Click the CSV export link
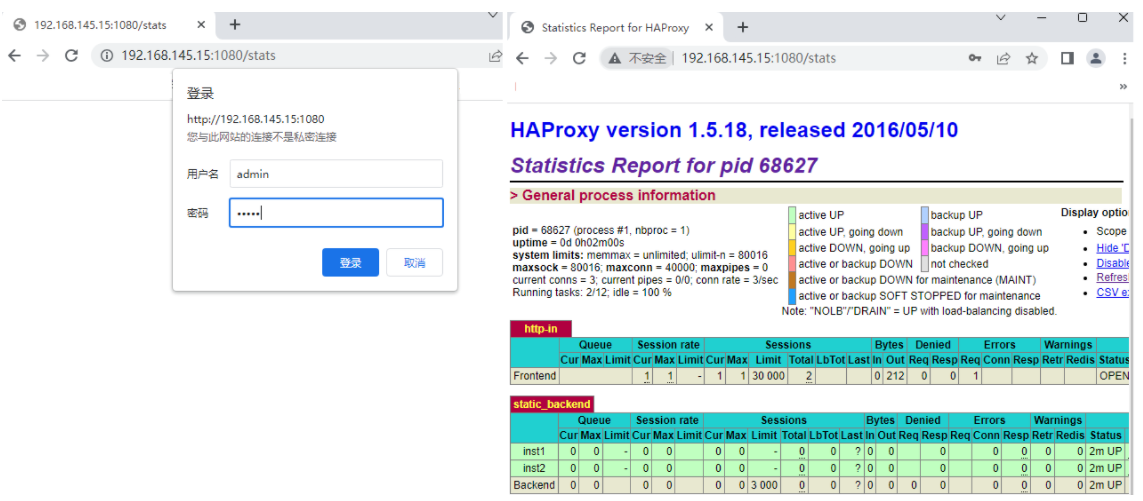1143x501 pixels. point(1112,292)
